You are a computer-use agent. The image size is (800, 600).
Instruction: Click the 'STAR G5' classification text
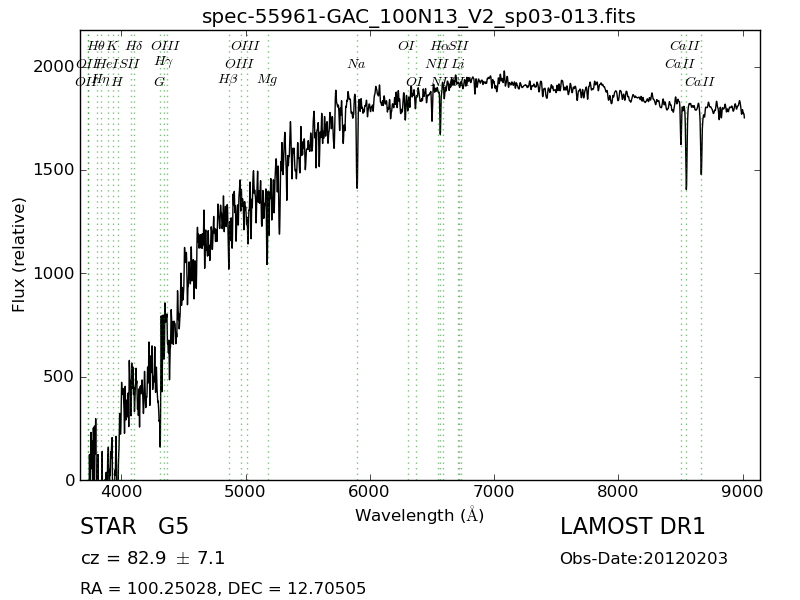[x=134, y=527]
